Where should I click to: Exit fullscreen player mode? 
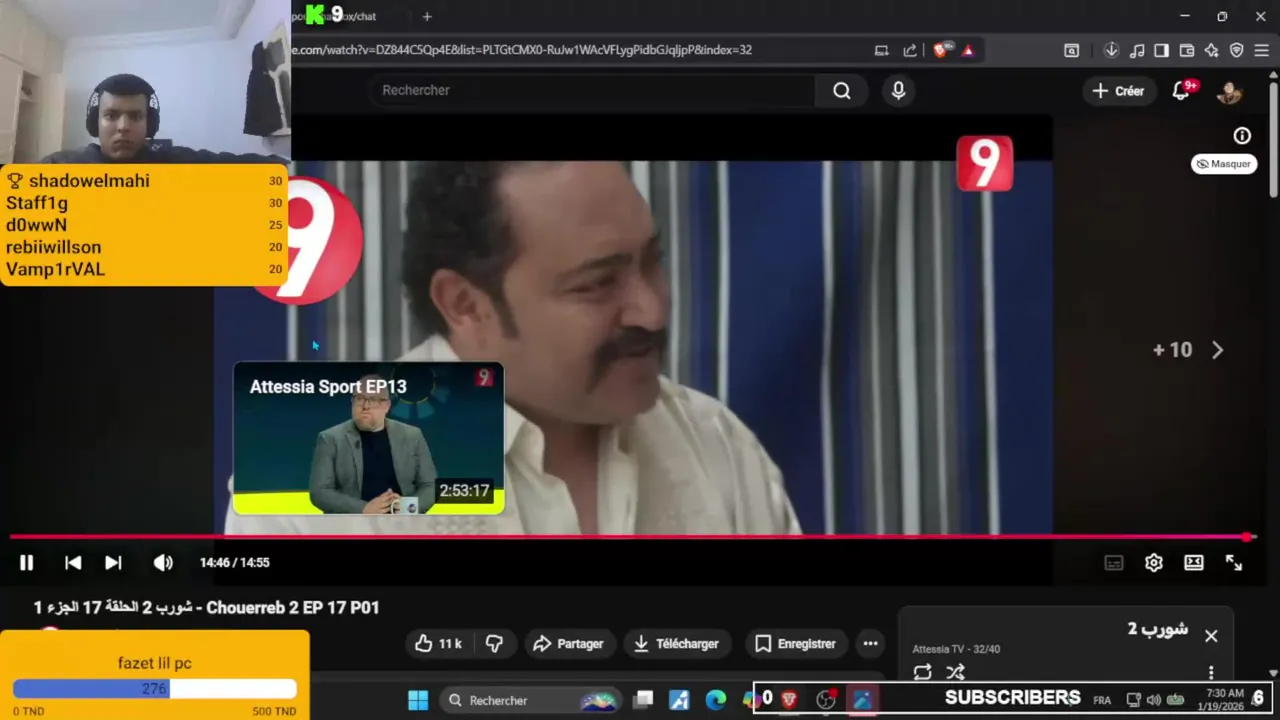1234,563
